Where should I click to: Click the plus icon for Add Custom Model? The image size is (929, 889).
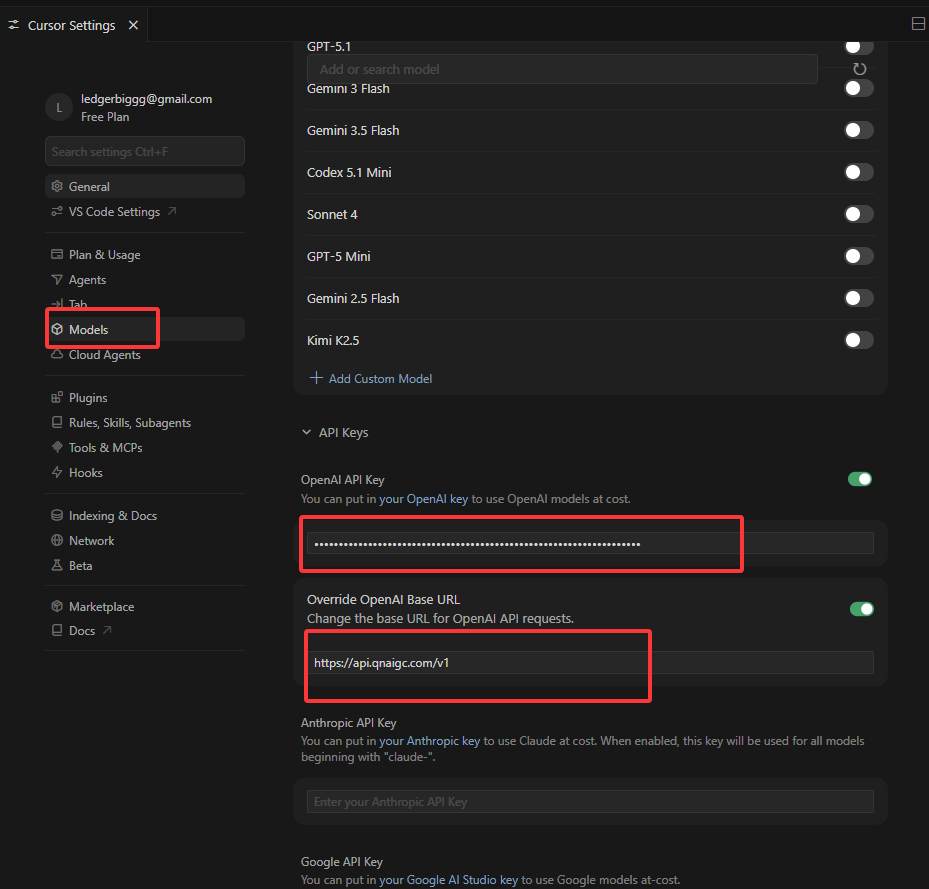316,378
